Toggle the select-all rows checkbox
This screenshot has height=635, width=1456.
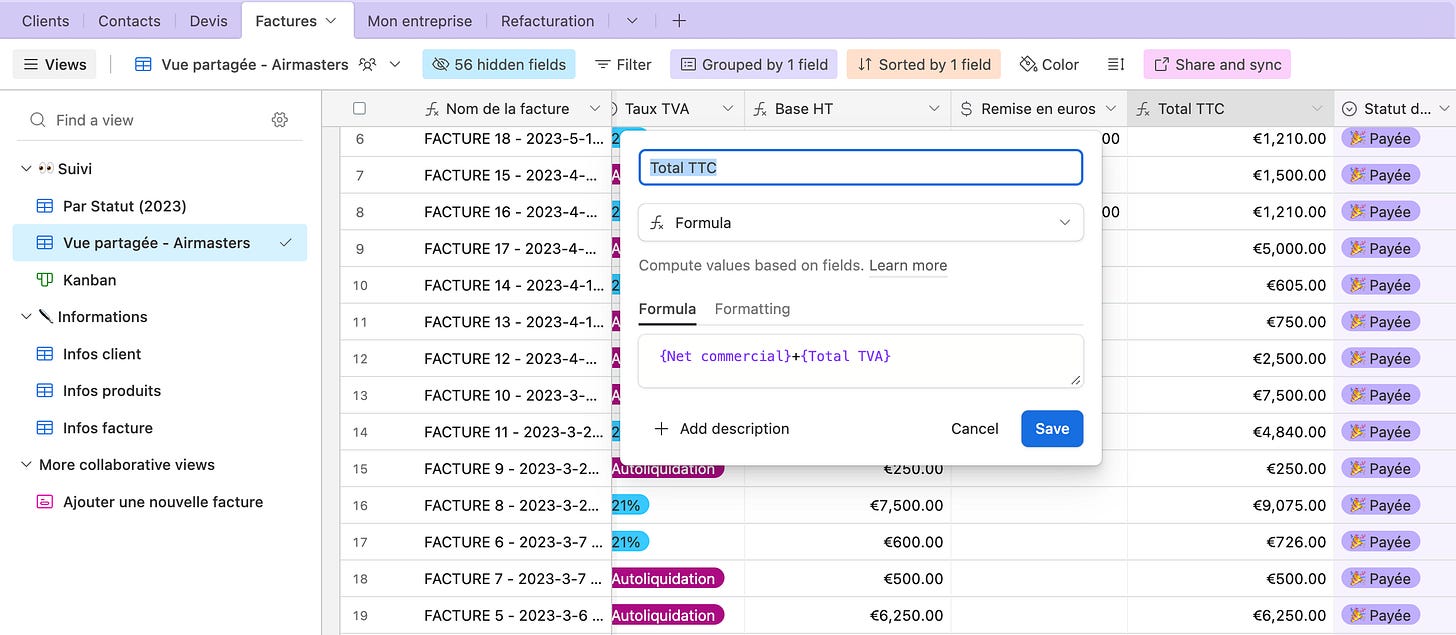(360, 109)
